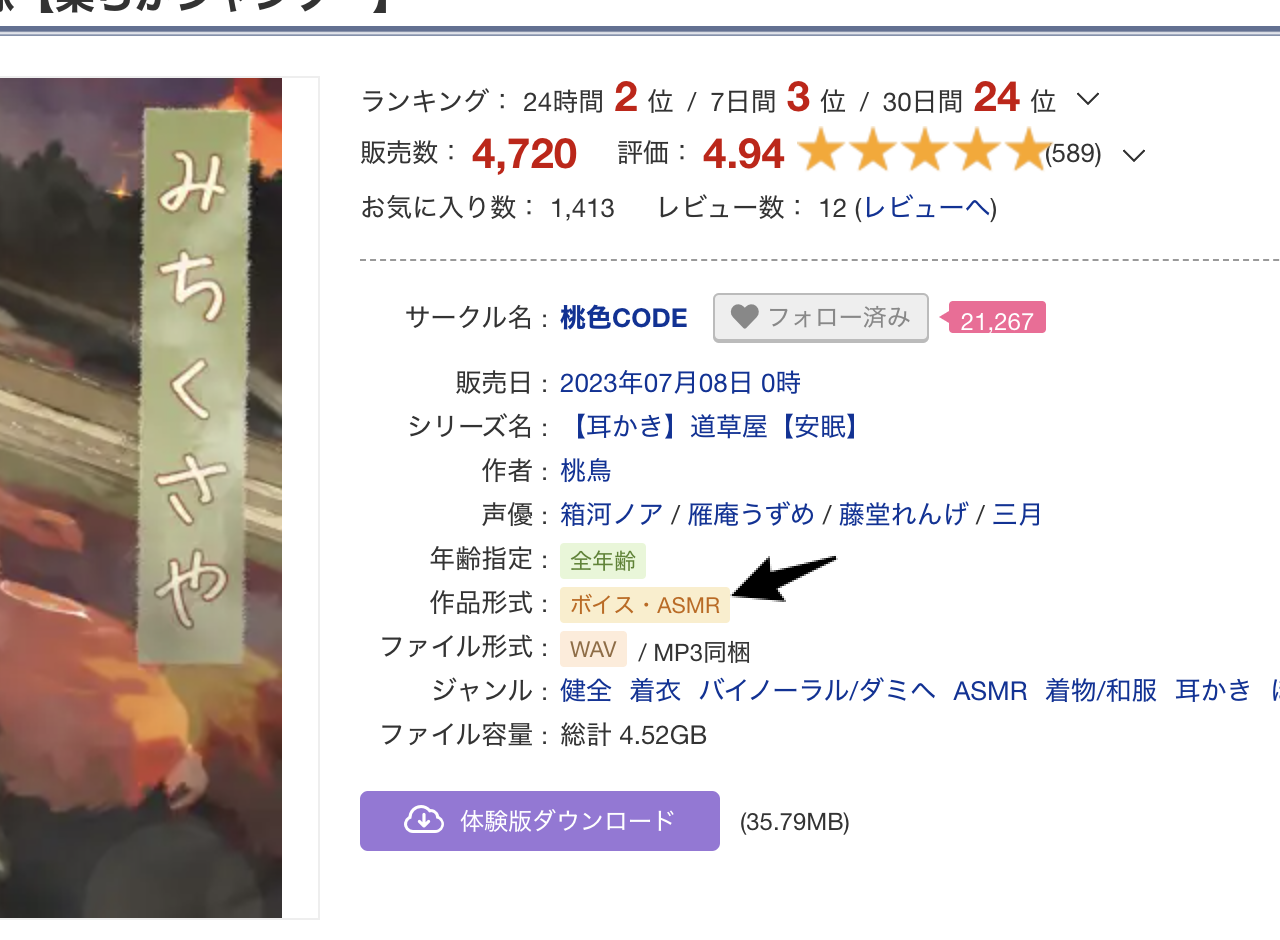Click the WAV file format tag

(x=593, y=649)
